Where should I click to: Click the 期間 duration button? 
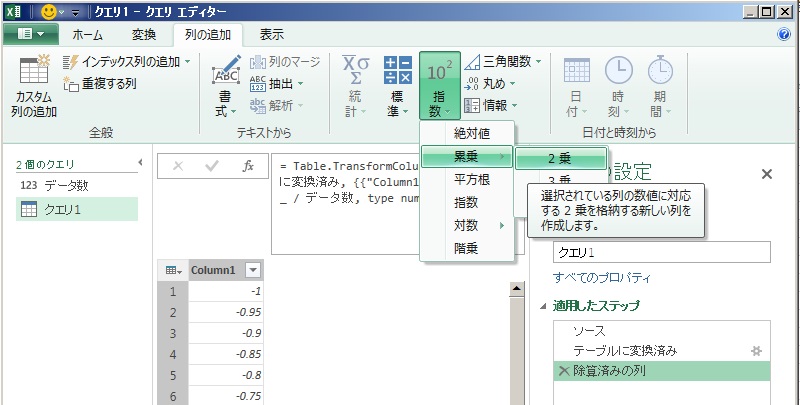pyautogui.click(x=660, y=87)
